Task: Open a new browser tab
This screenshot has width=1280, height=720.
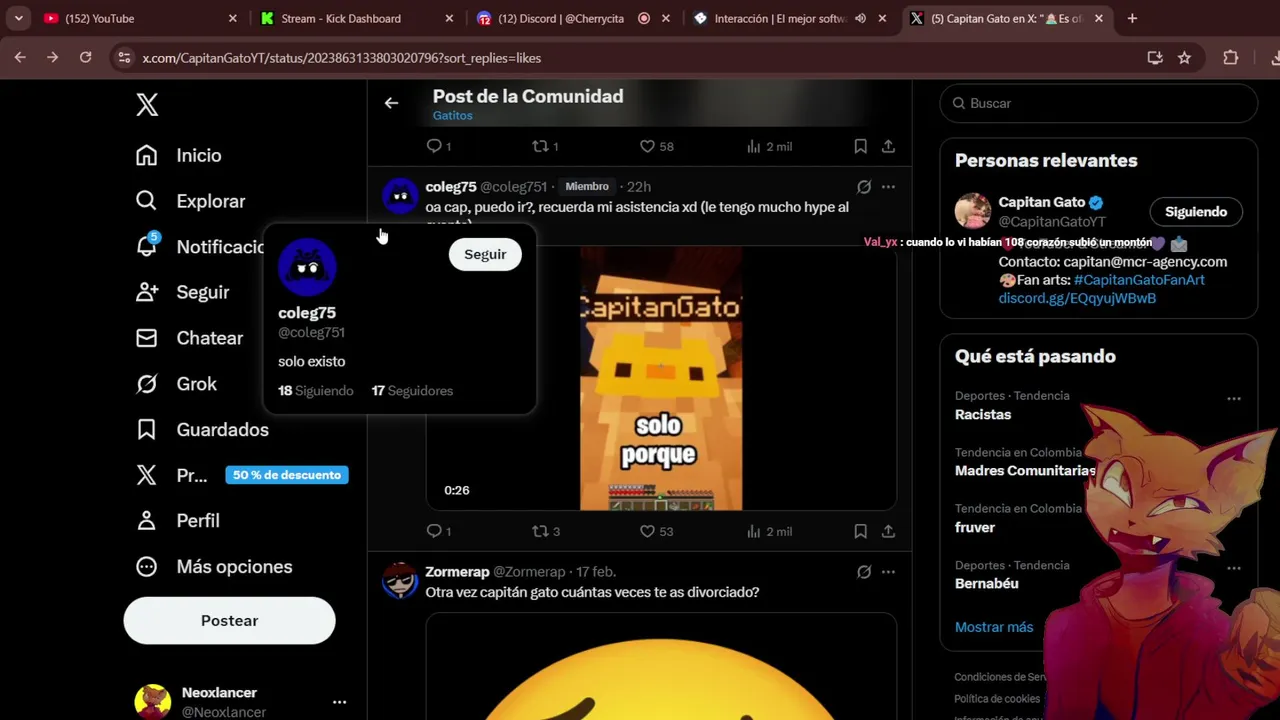Action: (x=1132, y=18)
